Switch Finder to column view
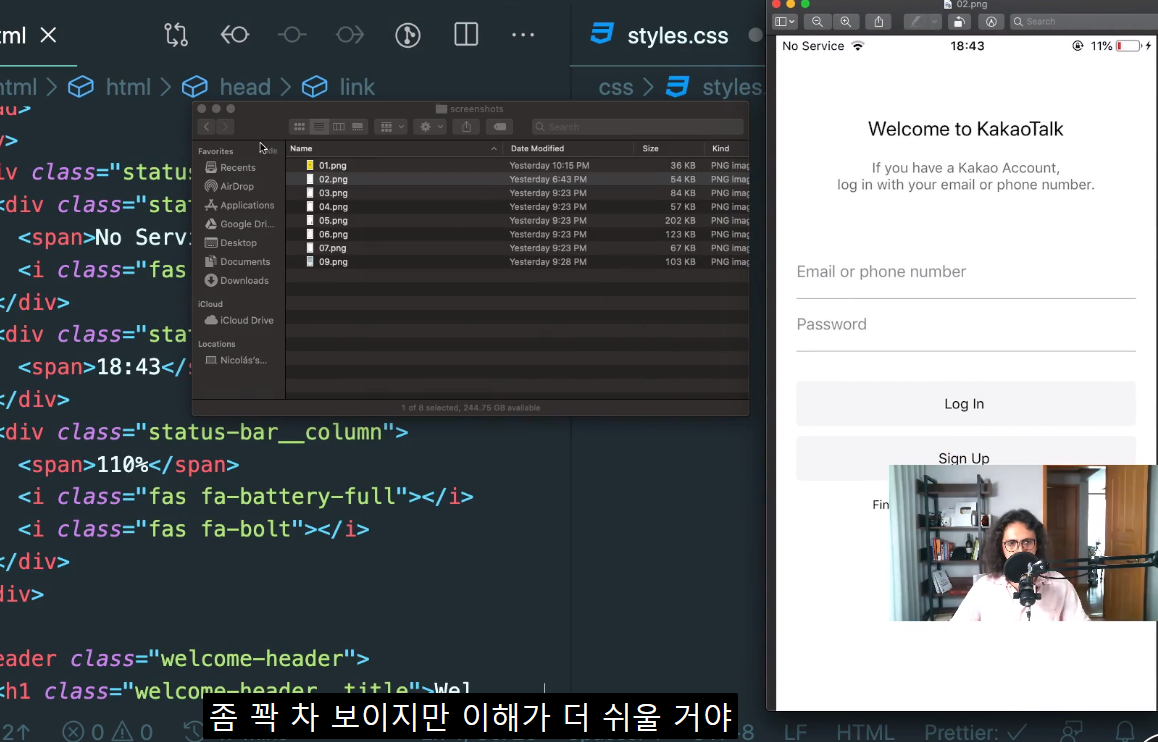 [x=338, y=127]
